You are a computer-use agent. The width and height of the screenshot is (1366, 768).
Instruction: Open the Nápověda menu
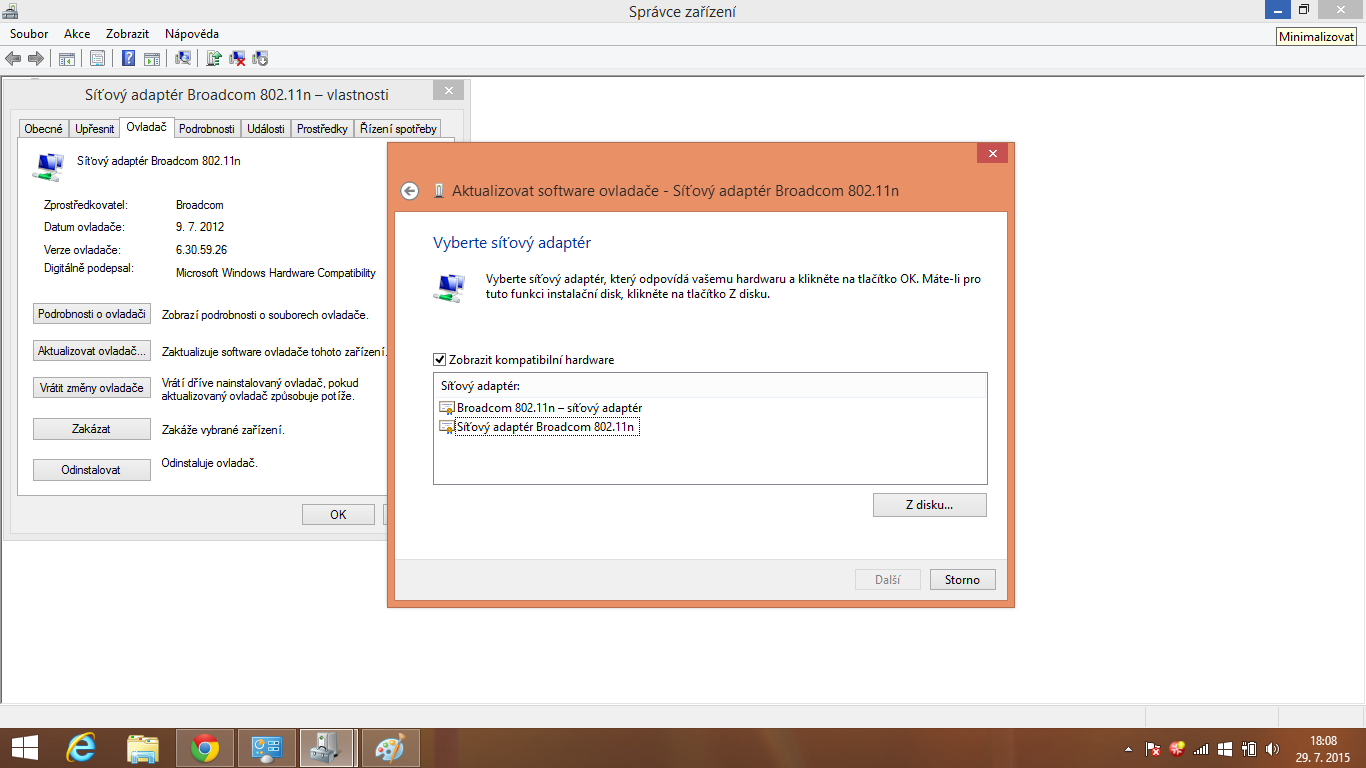coord(192,34)
